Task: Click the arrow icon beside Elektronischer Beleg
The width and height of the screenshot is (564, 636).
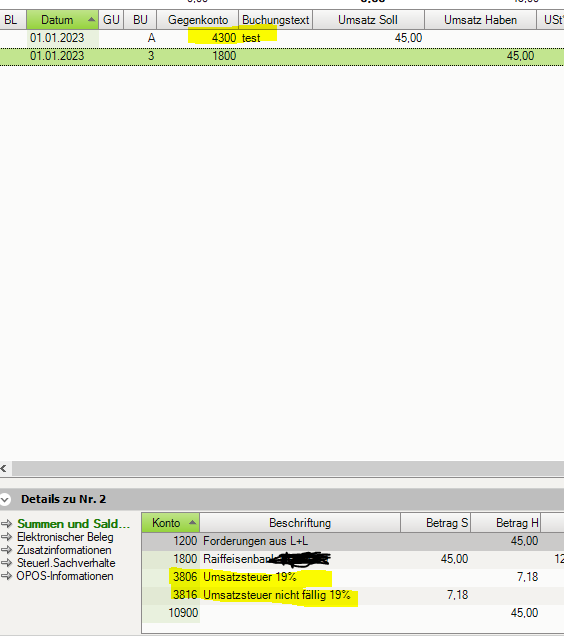Action: (6, 537)
